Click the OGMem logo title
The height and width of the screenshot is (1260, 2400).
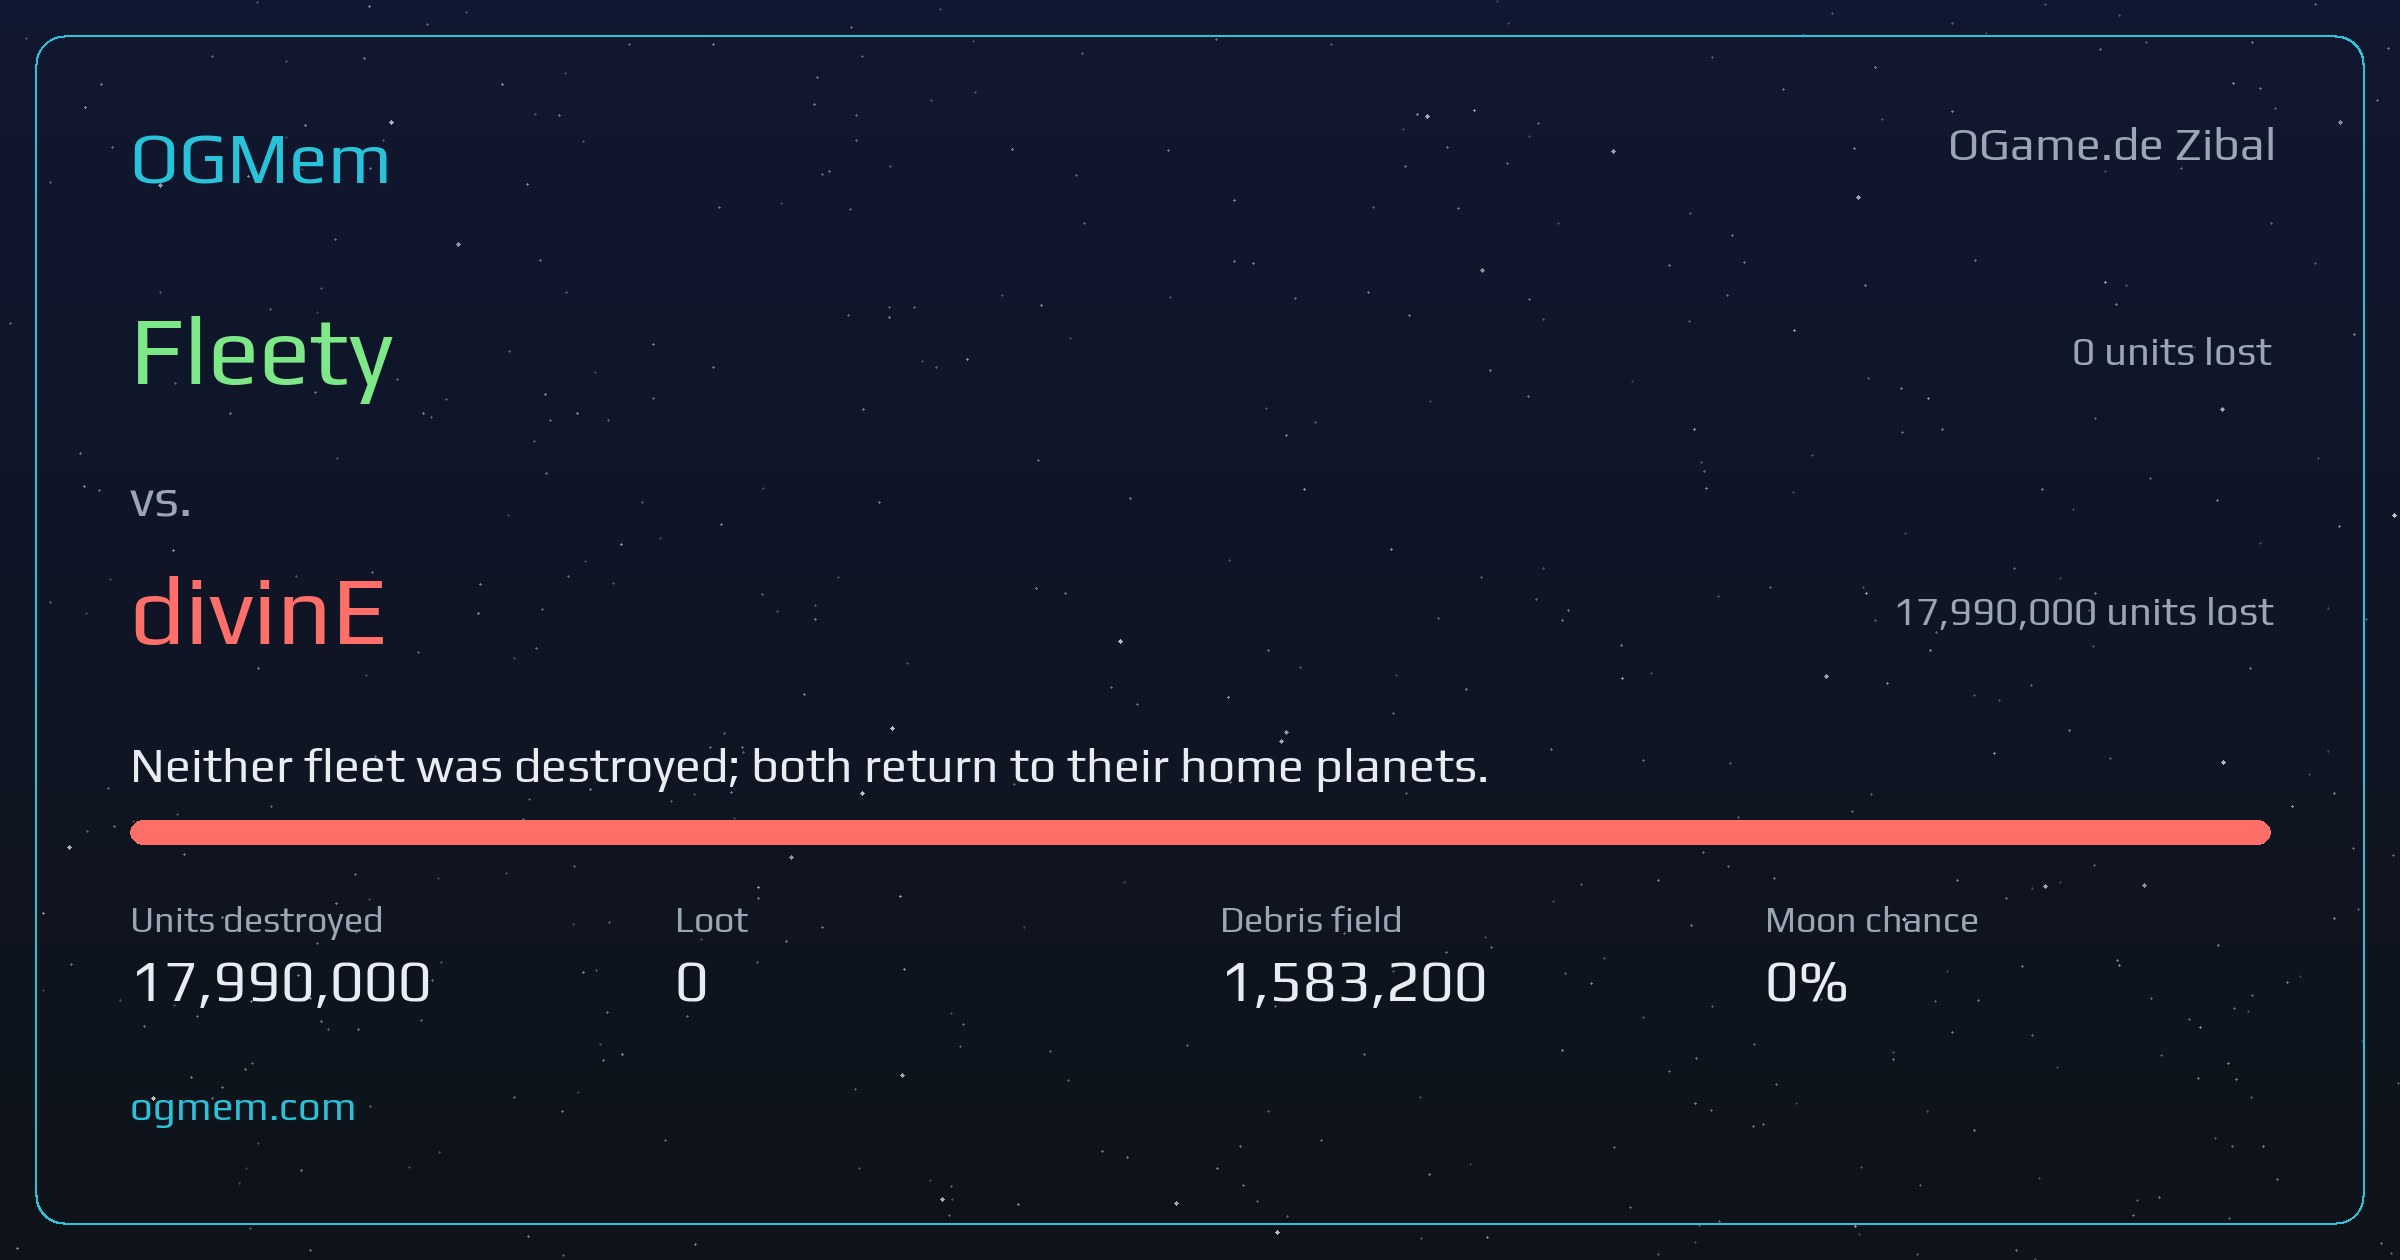click(260, 160)
